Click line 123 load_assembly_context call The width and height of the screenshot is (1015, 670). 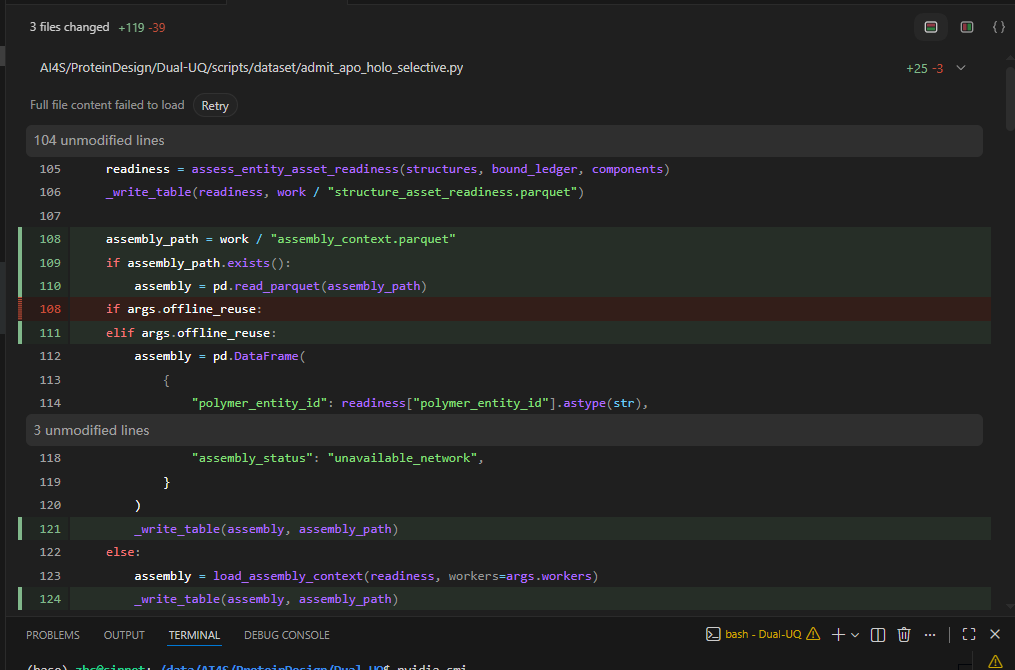click(366, 576)
